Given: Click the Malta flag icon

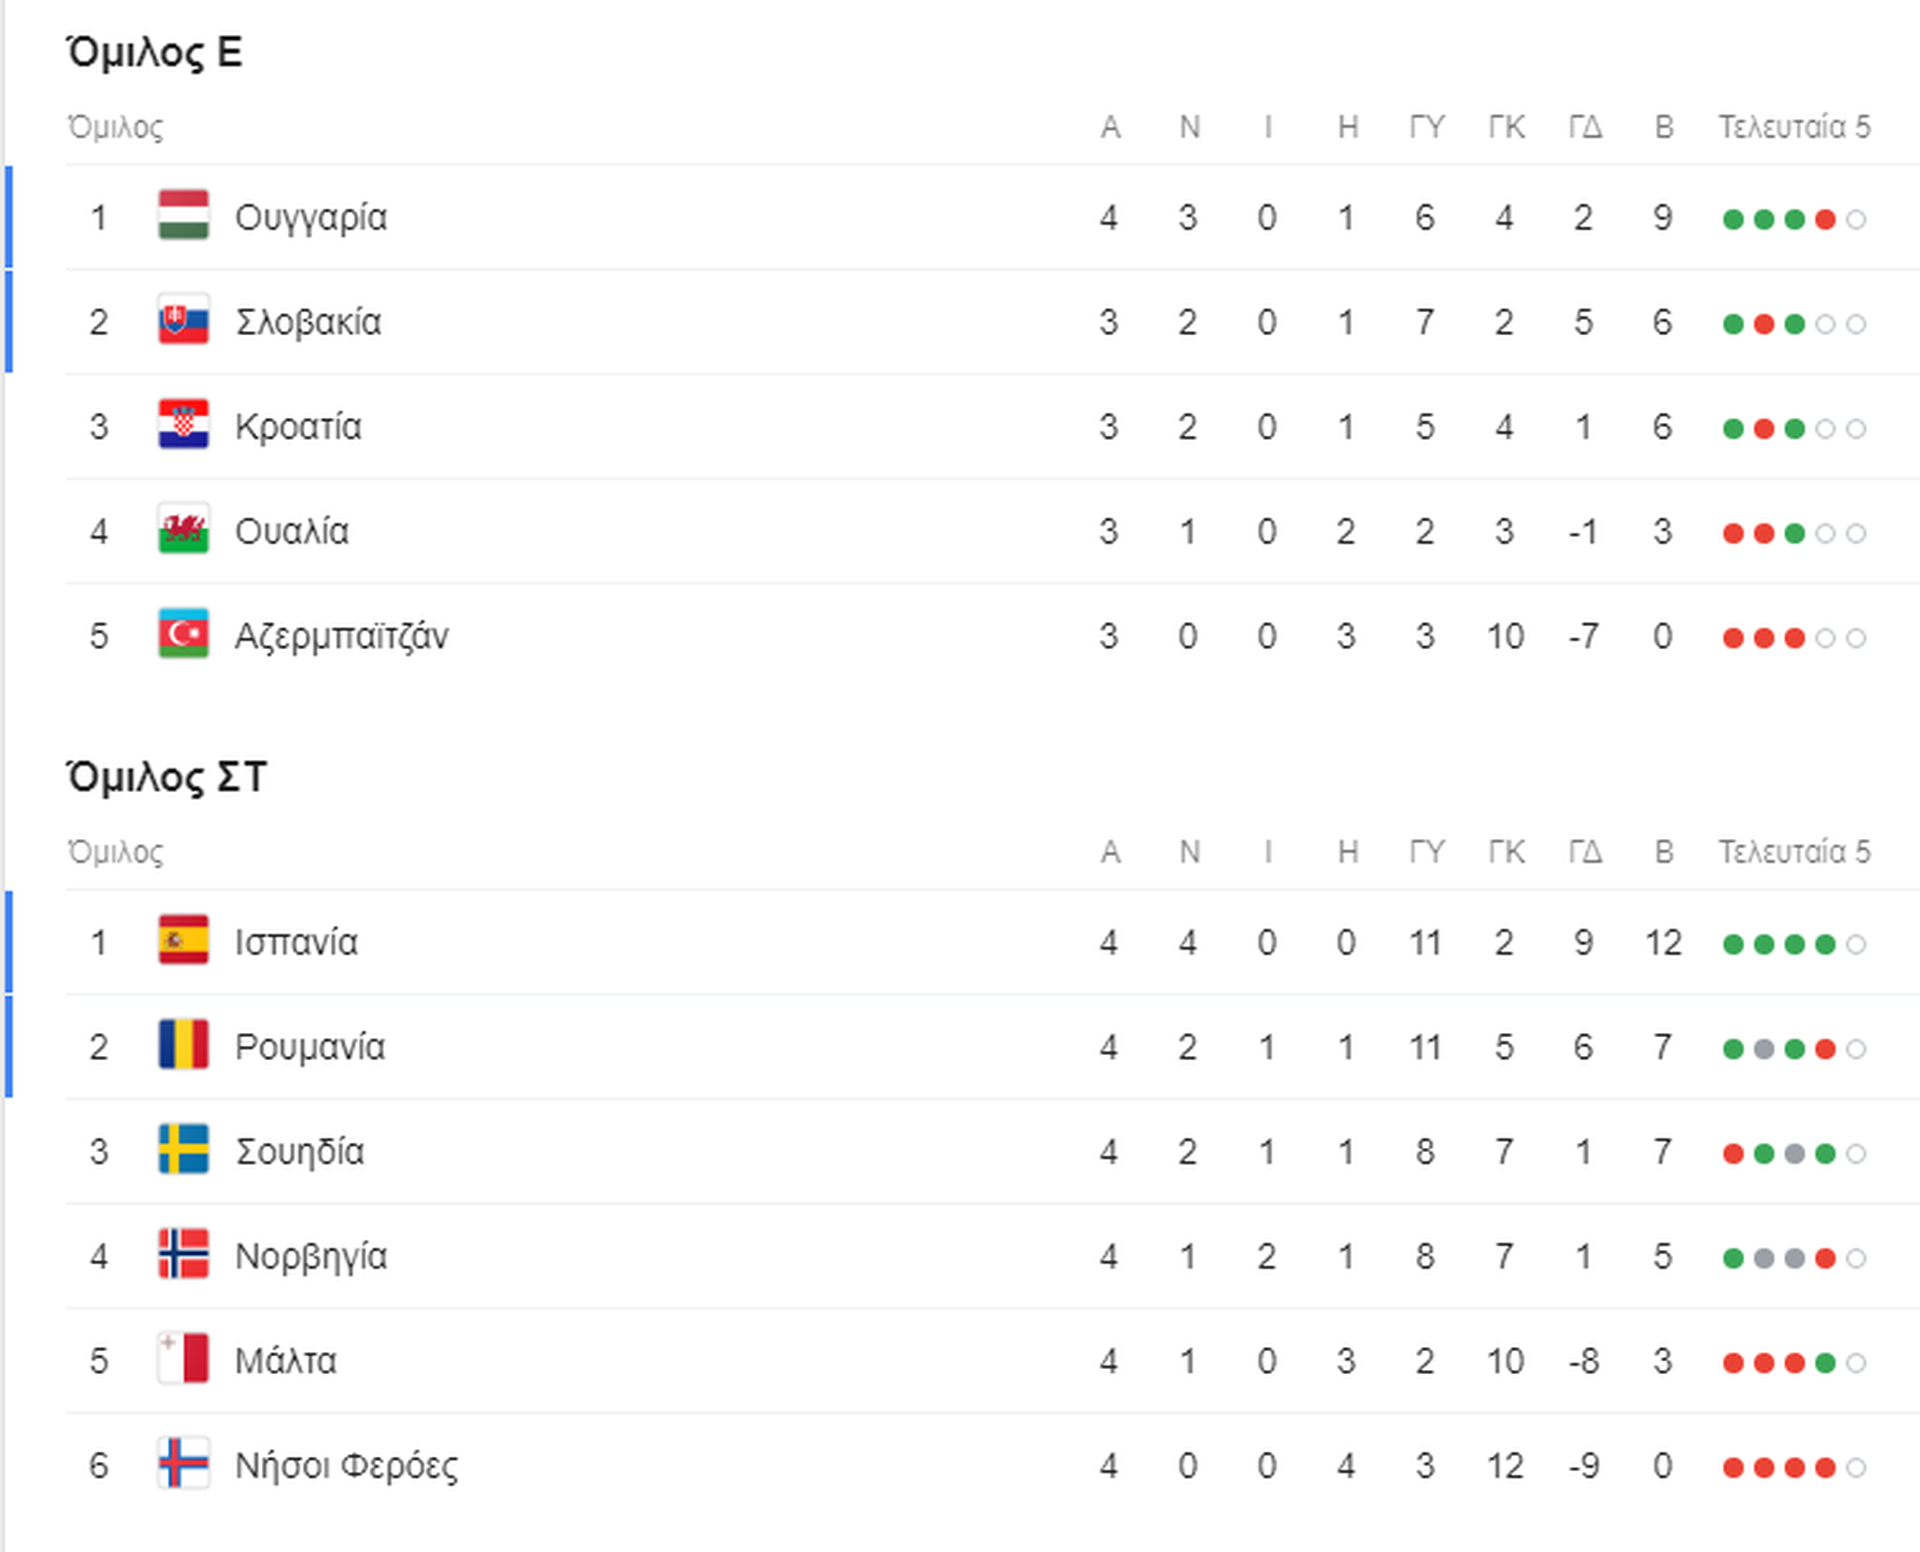Looking at the screenshot, I should 184,1360.
